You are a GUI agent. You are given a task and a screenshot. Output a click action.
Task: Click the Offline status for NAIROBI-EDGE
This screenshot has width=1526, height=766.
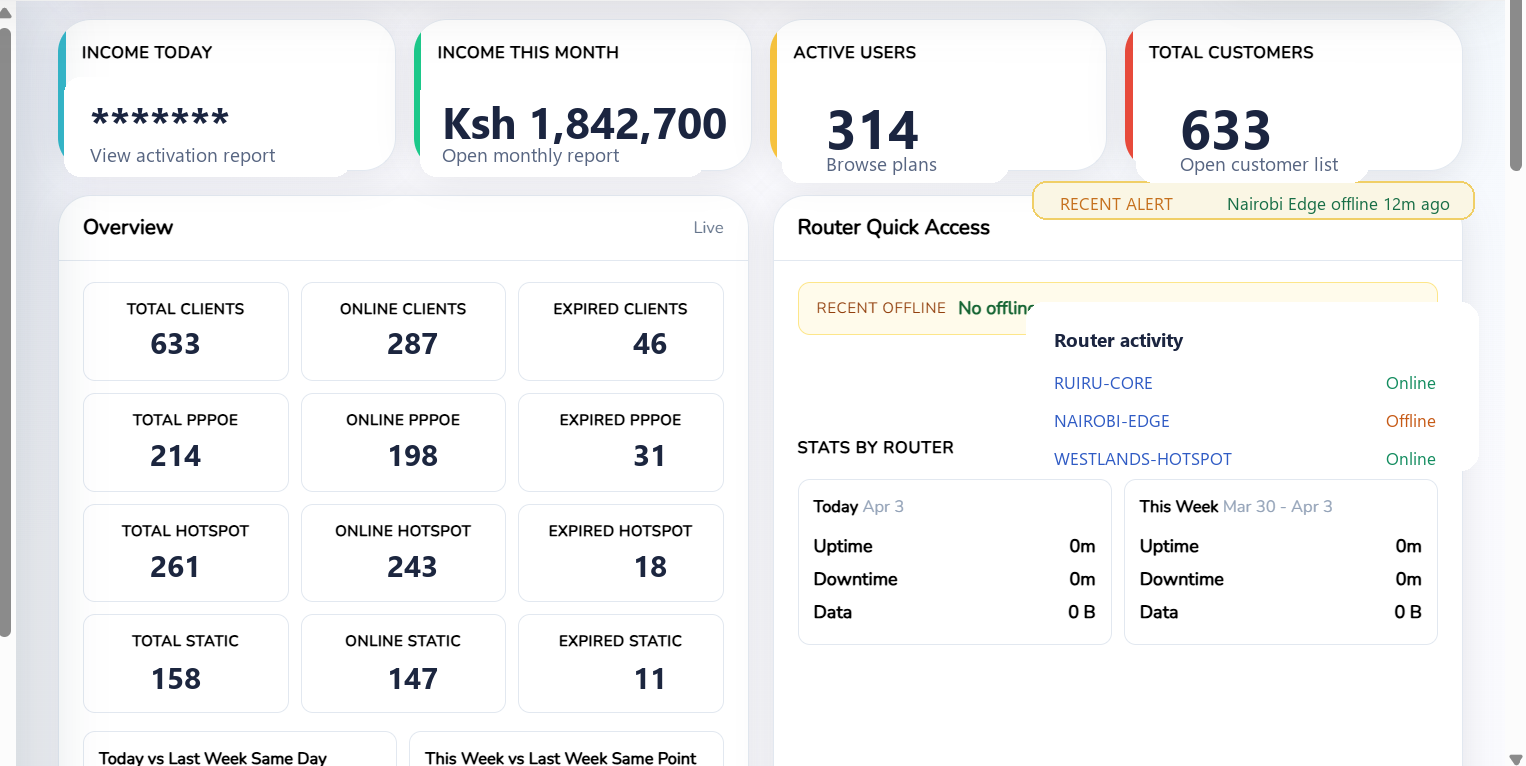[x=1410, y=421]
